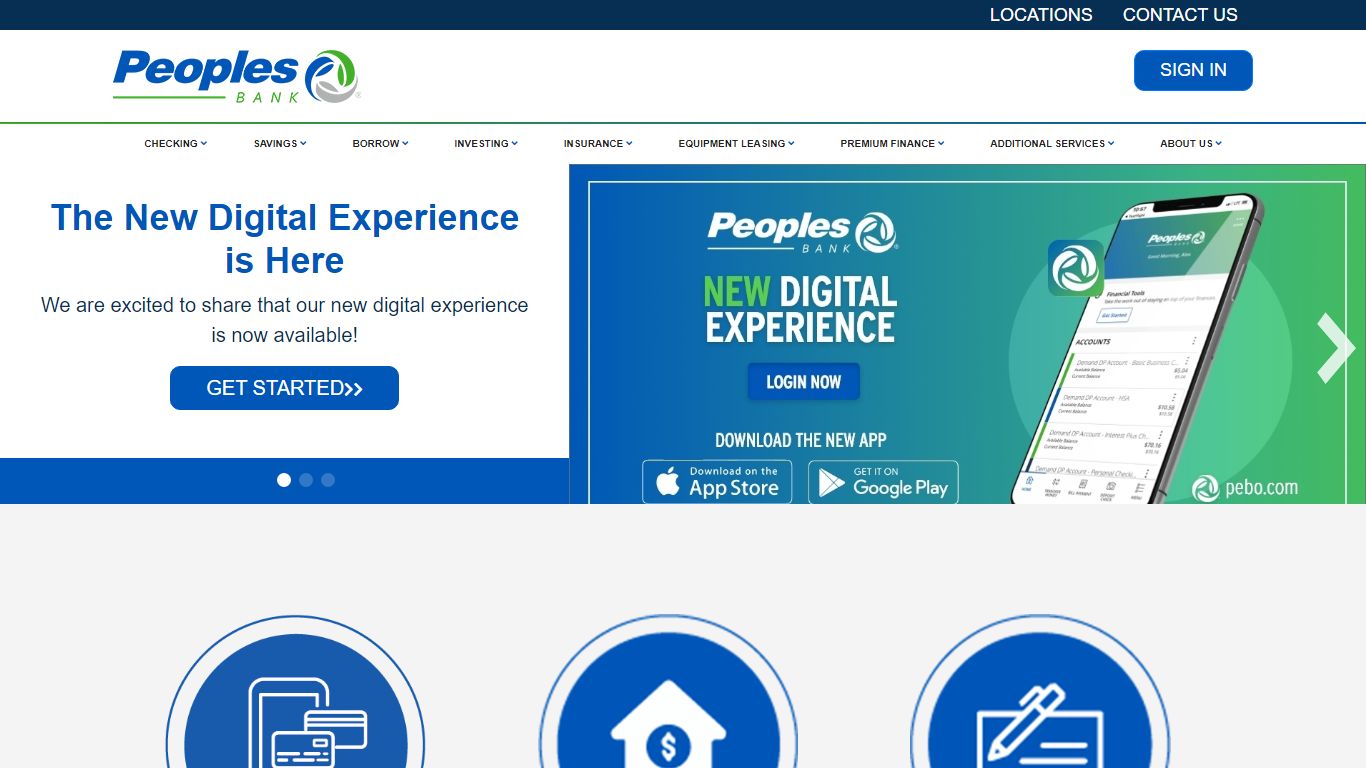Open the Contact Us link

pos(1180,15)
